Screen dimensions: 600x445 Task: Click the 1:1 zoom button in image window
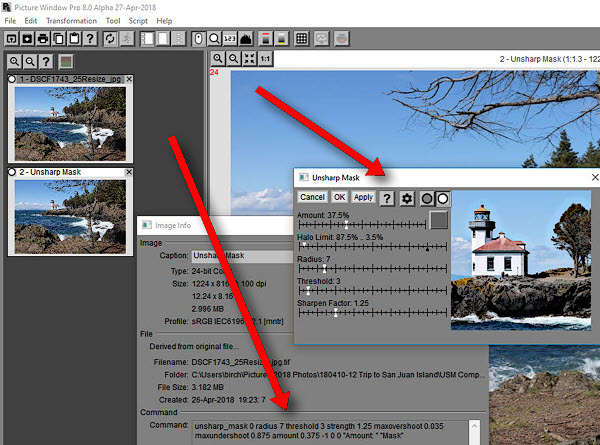pos(265,59)
